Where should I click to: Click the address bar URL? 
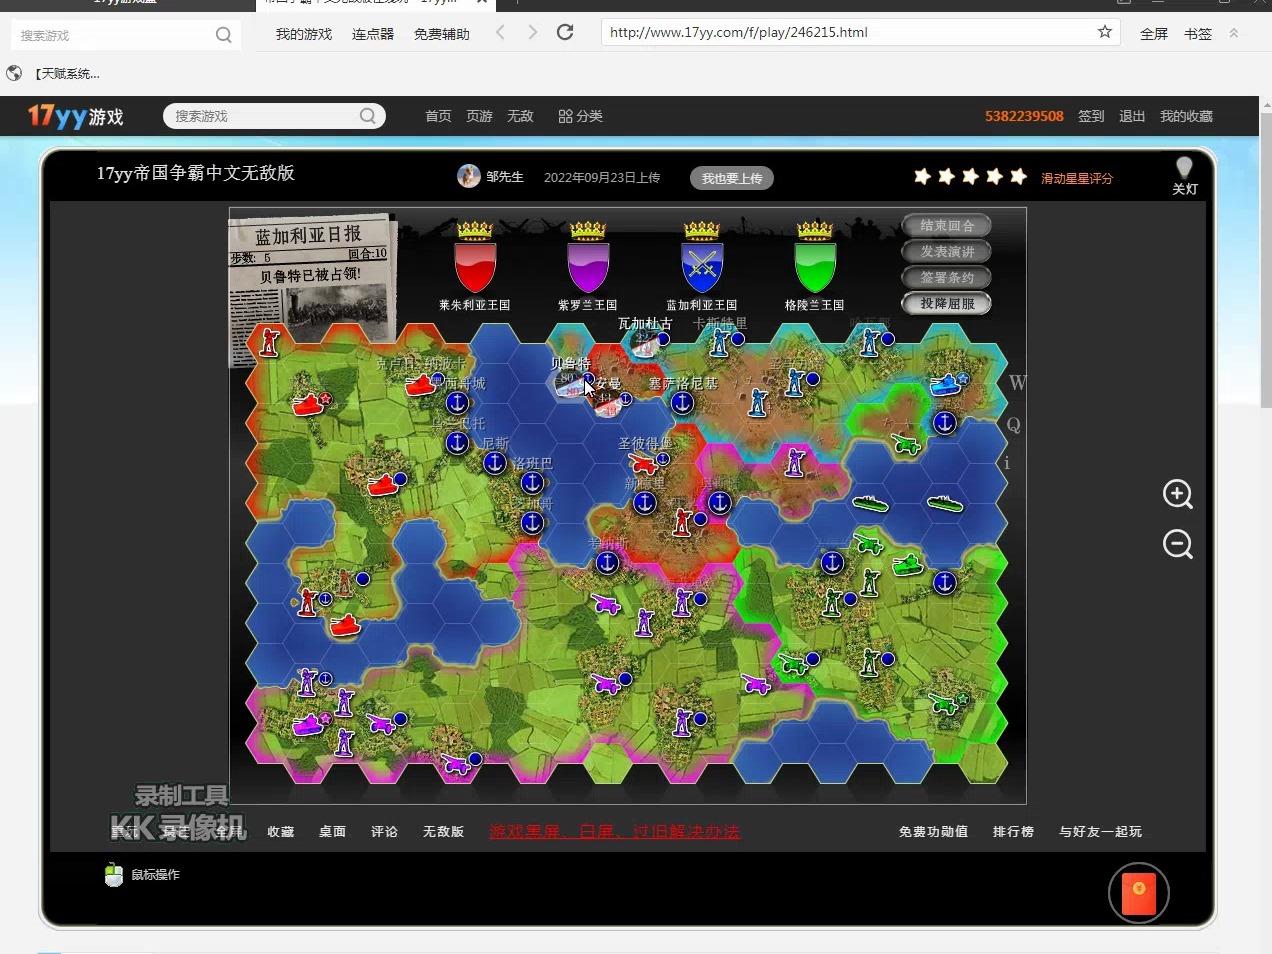pos(739,33)
